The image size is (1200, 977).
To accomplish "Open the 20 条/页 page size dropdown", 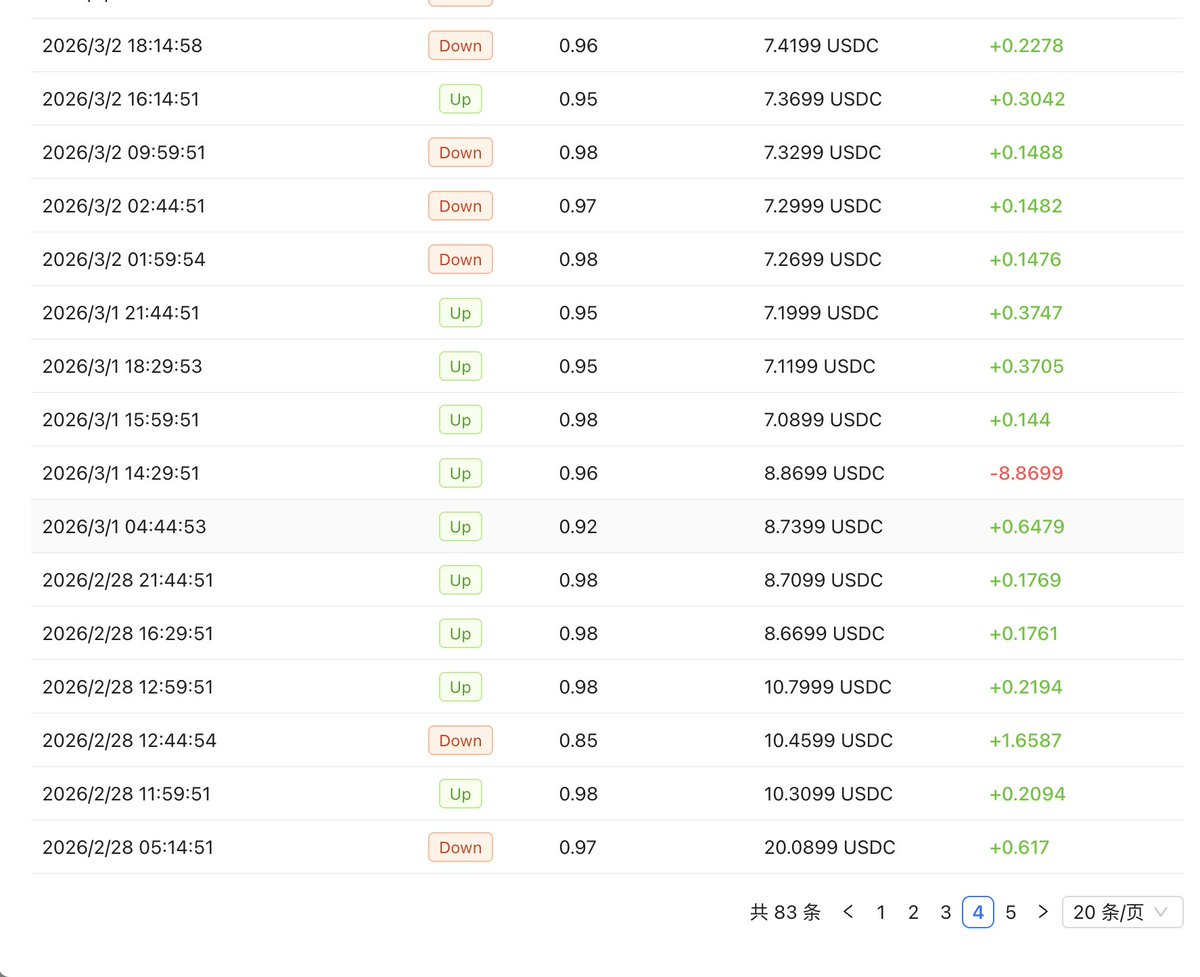I will [x=1122, y=912].
